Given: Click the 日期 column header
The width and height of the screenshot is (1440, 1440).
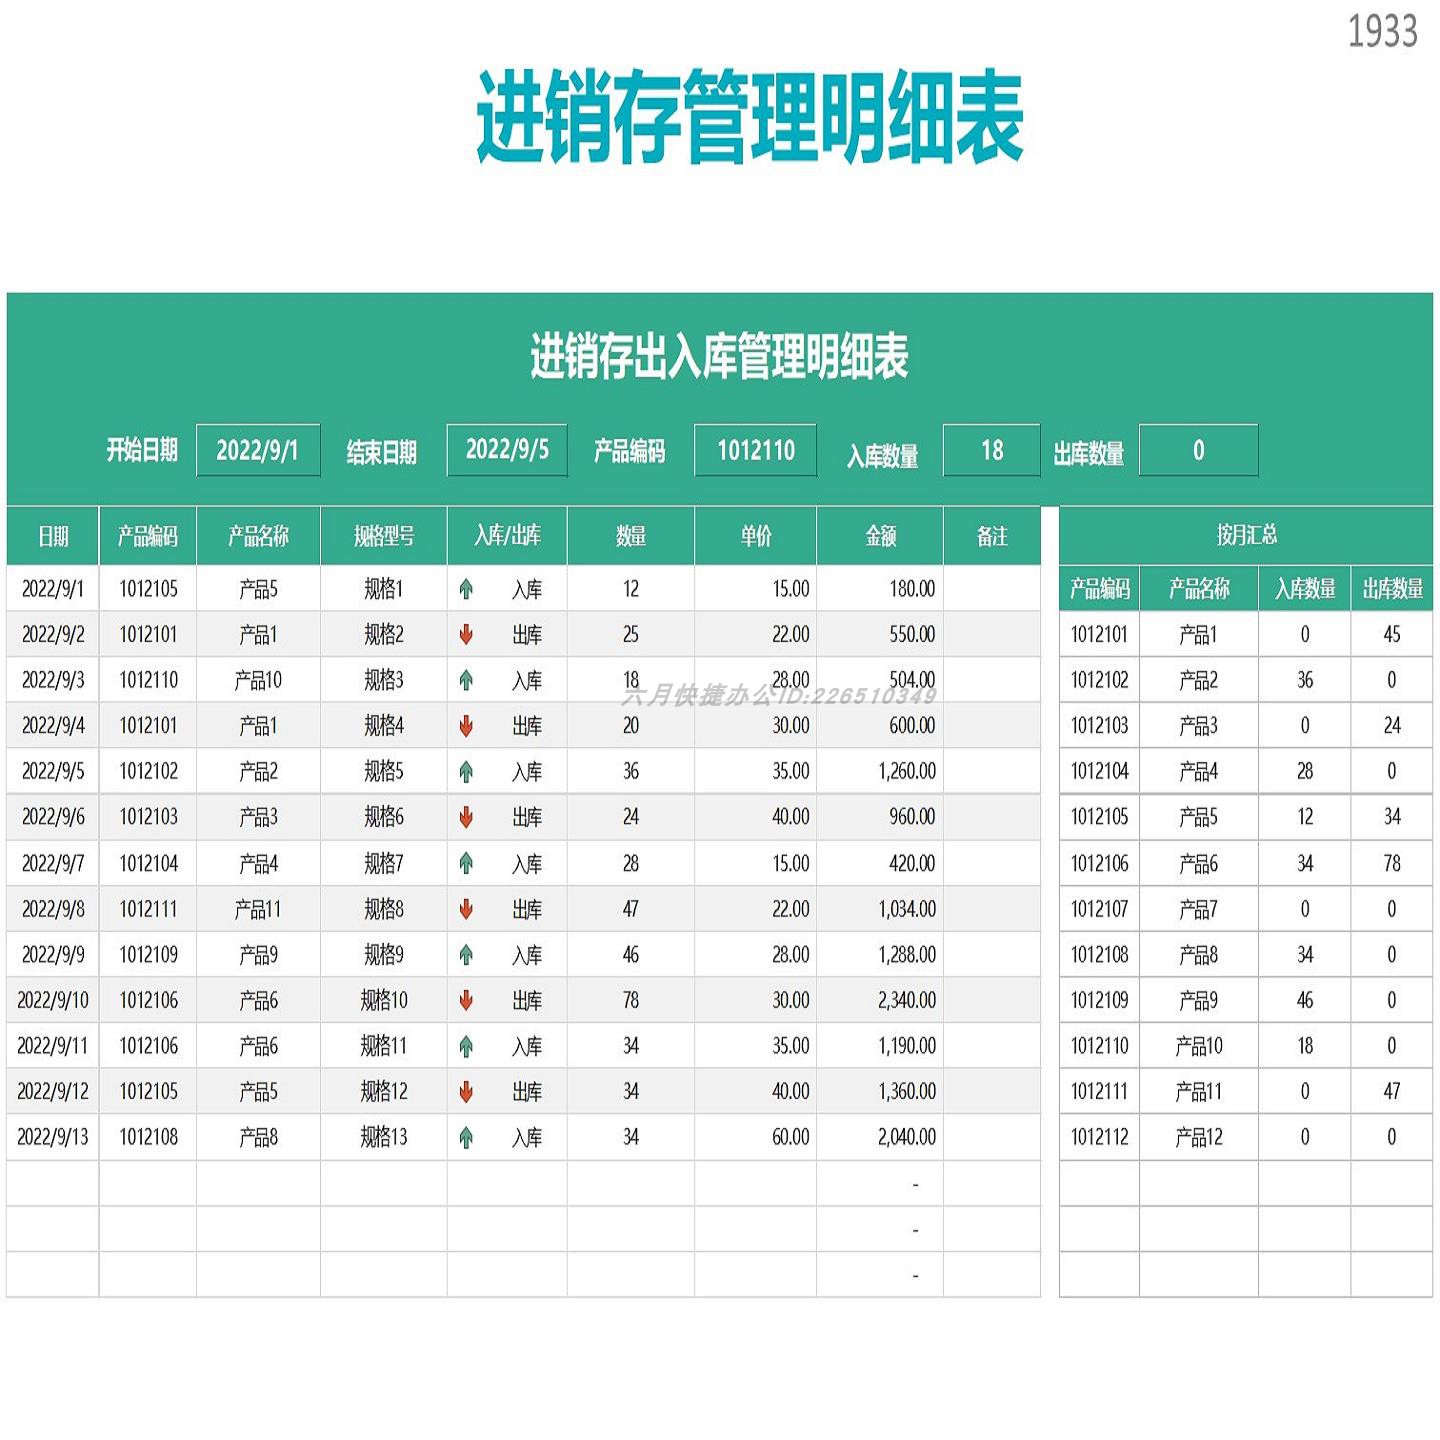Looking at the screenshot, I should 53,536.
